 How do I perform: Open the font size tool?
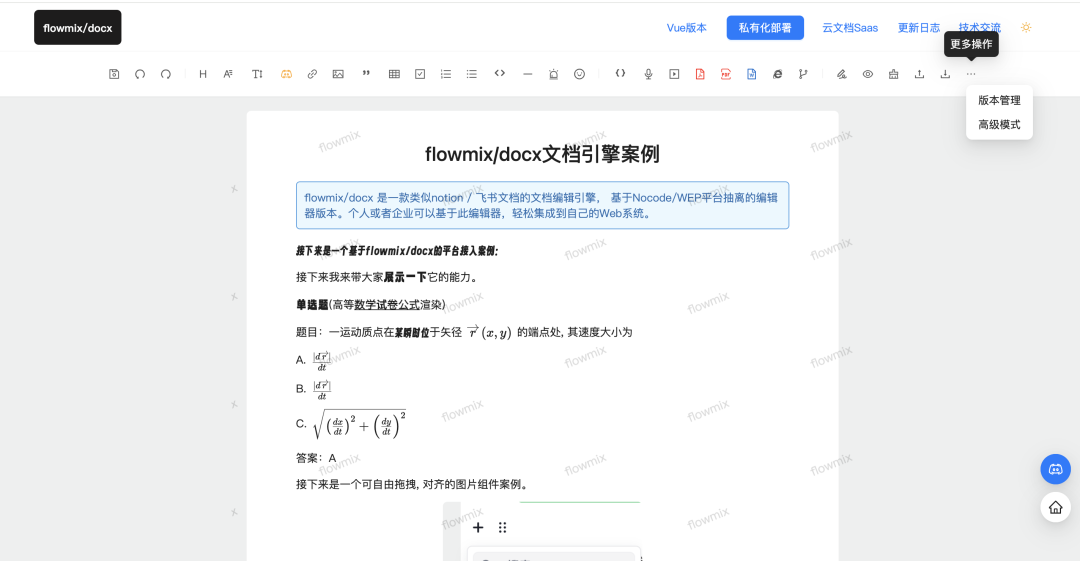point(257,74)
